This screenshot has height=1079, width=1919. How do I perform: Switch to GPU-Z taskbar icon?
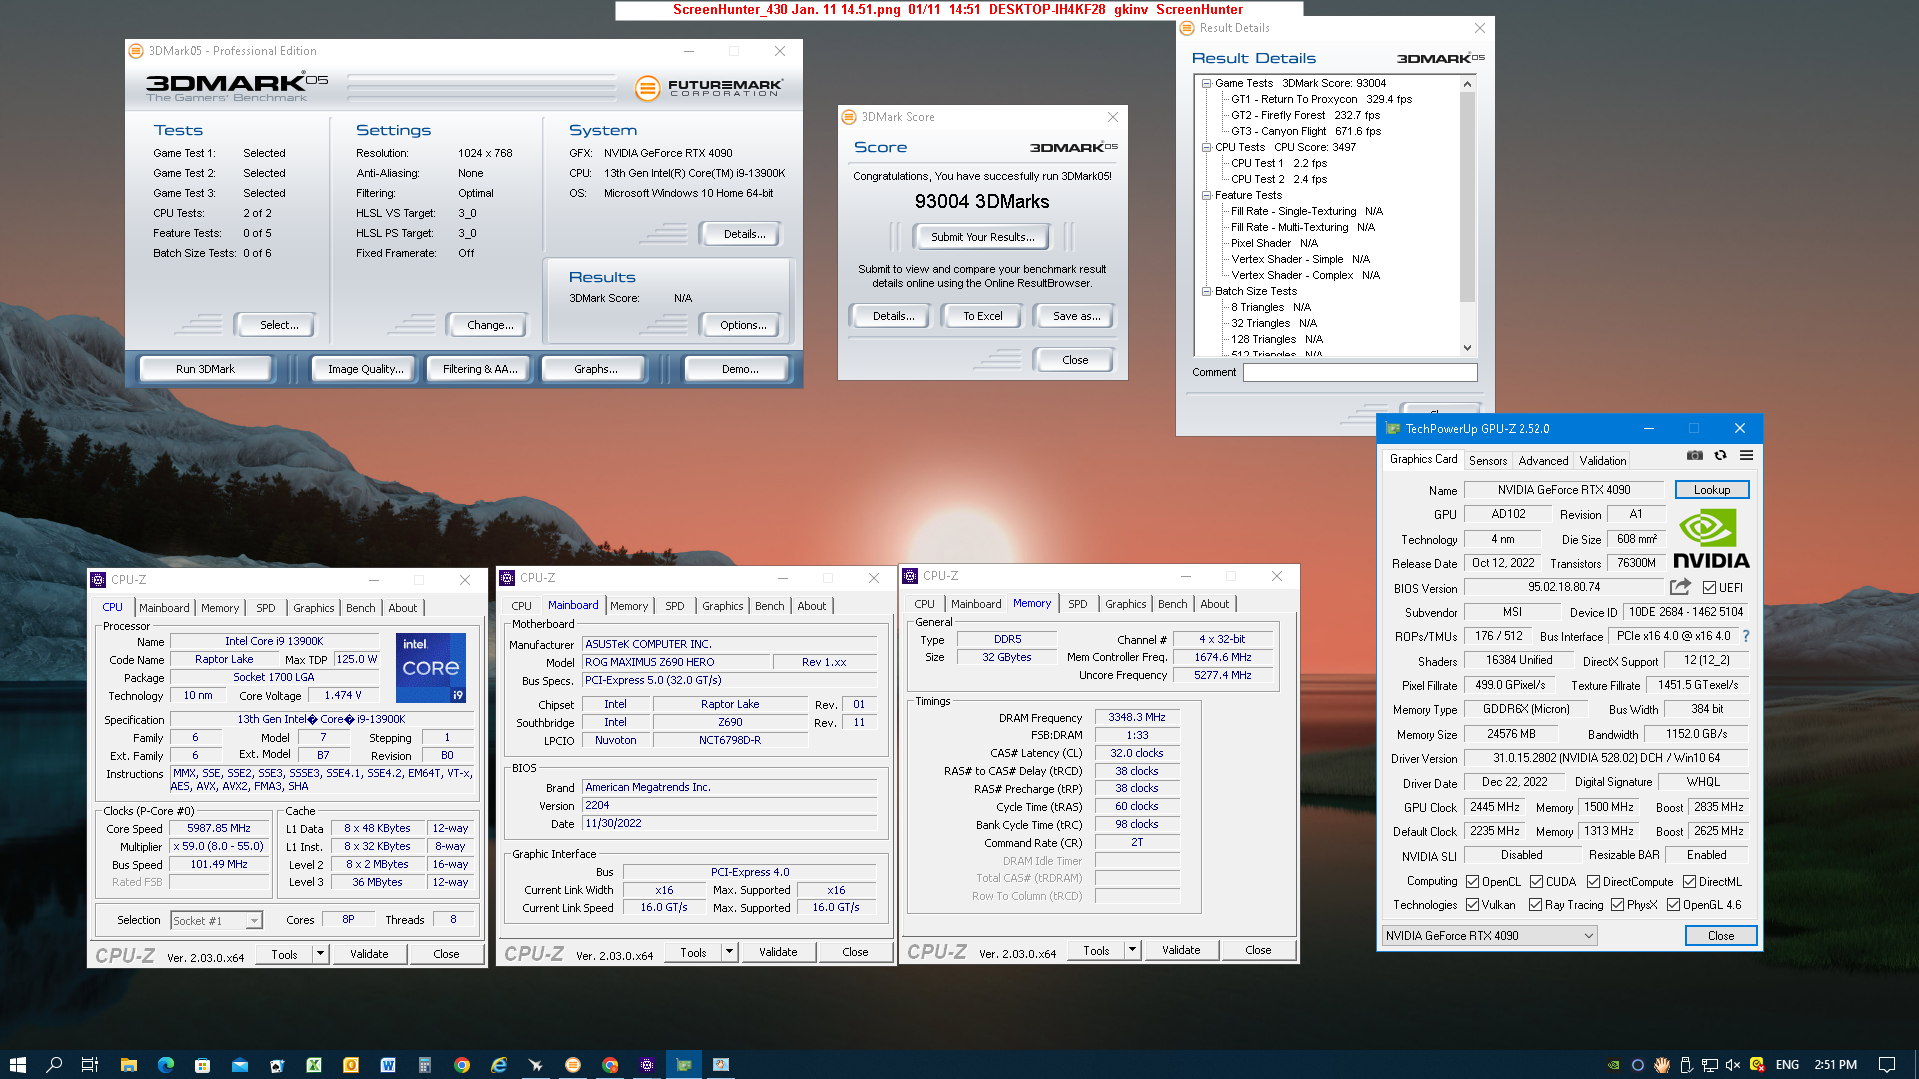684,1065
